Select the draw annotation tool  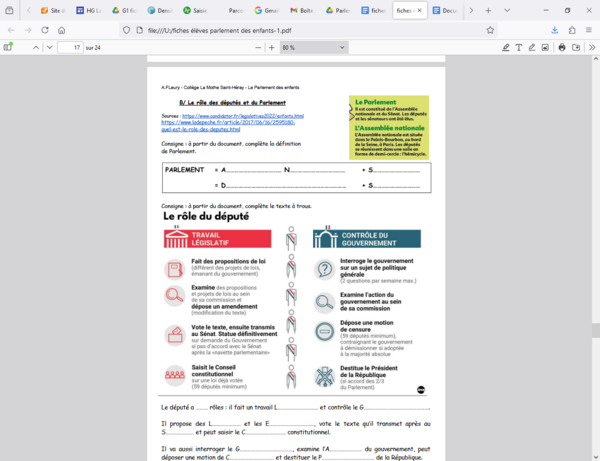(532, 47)
